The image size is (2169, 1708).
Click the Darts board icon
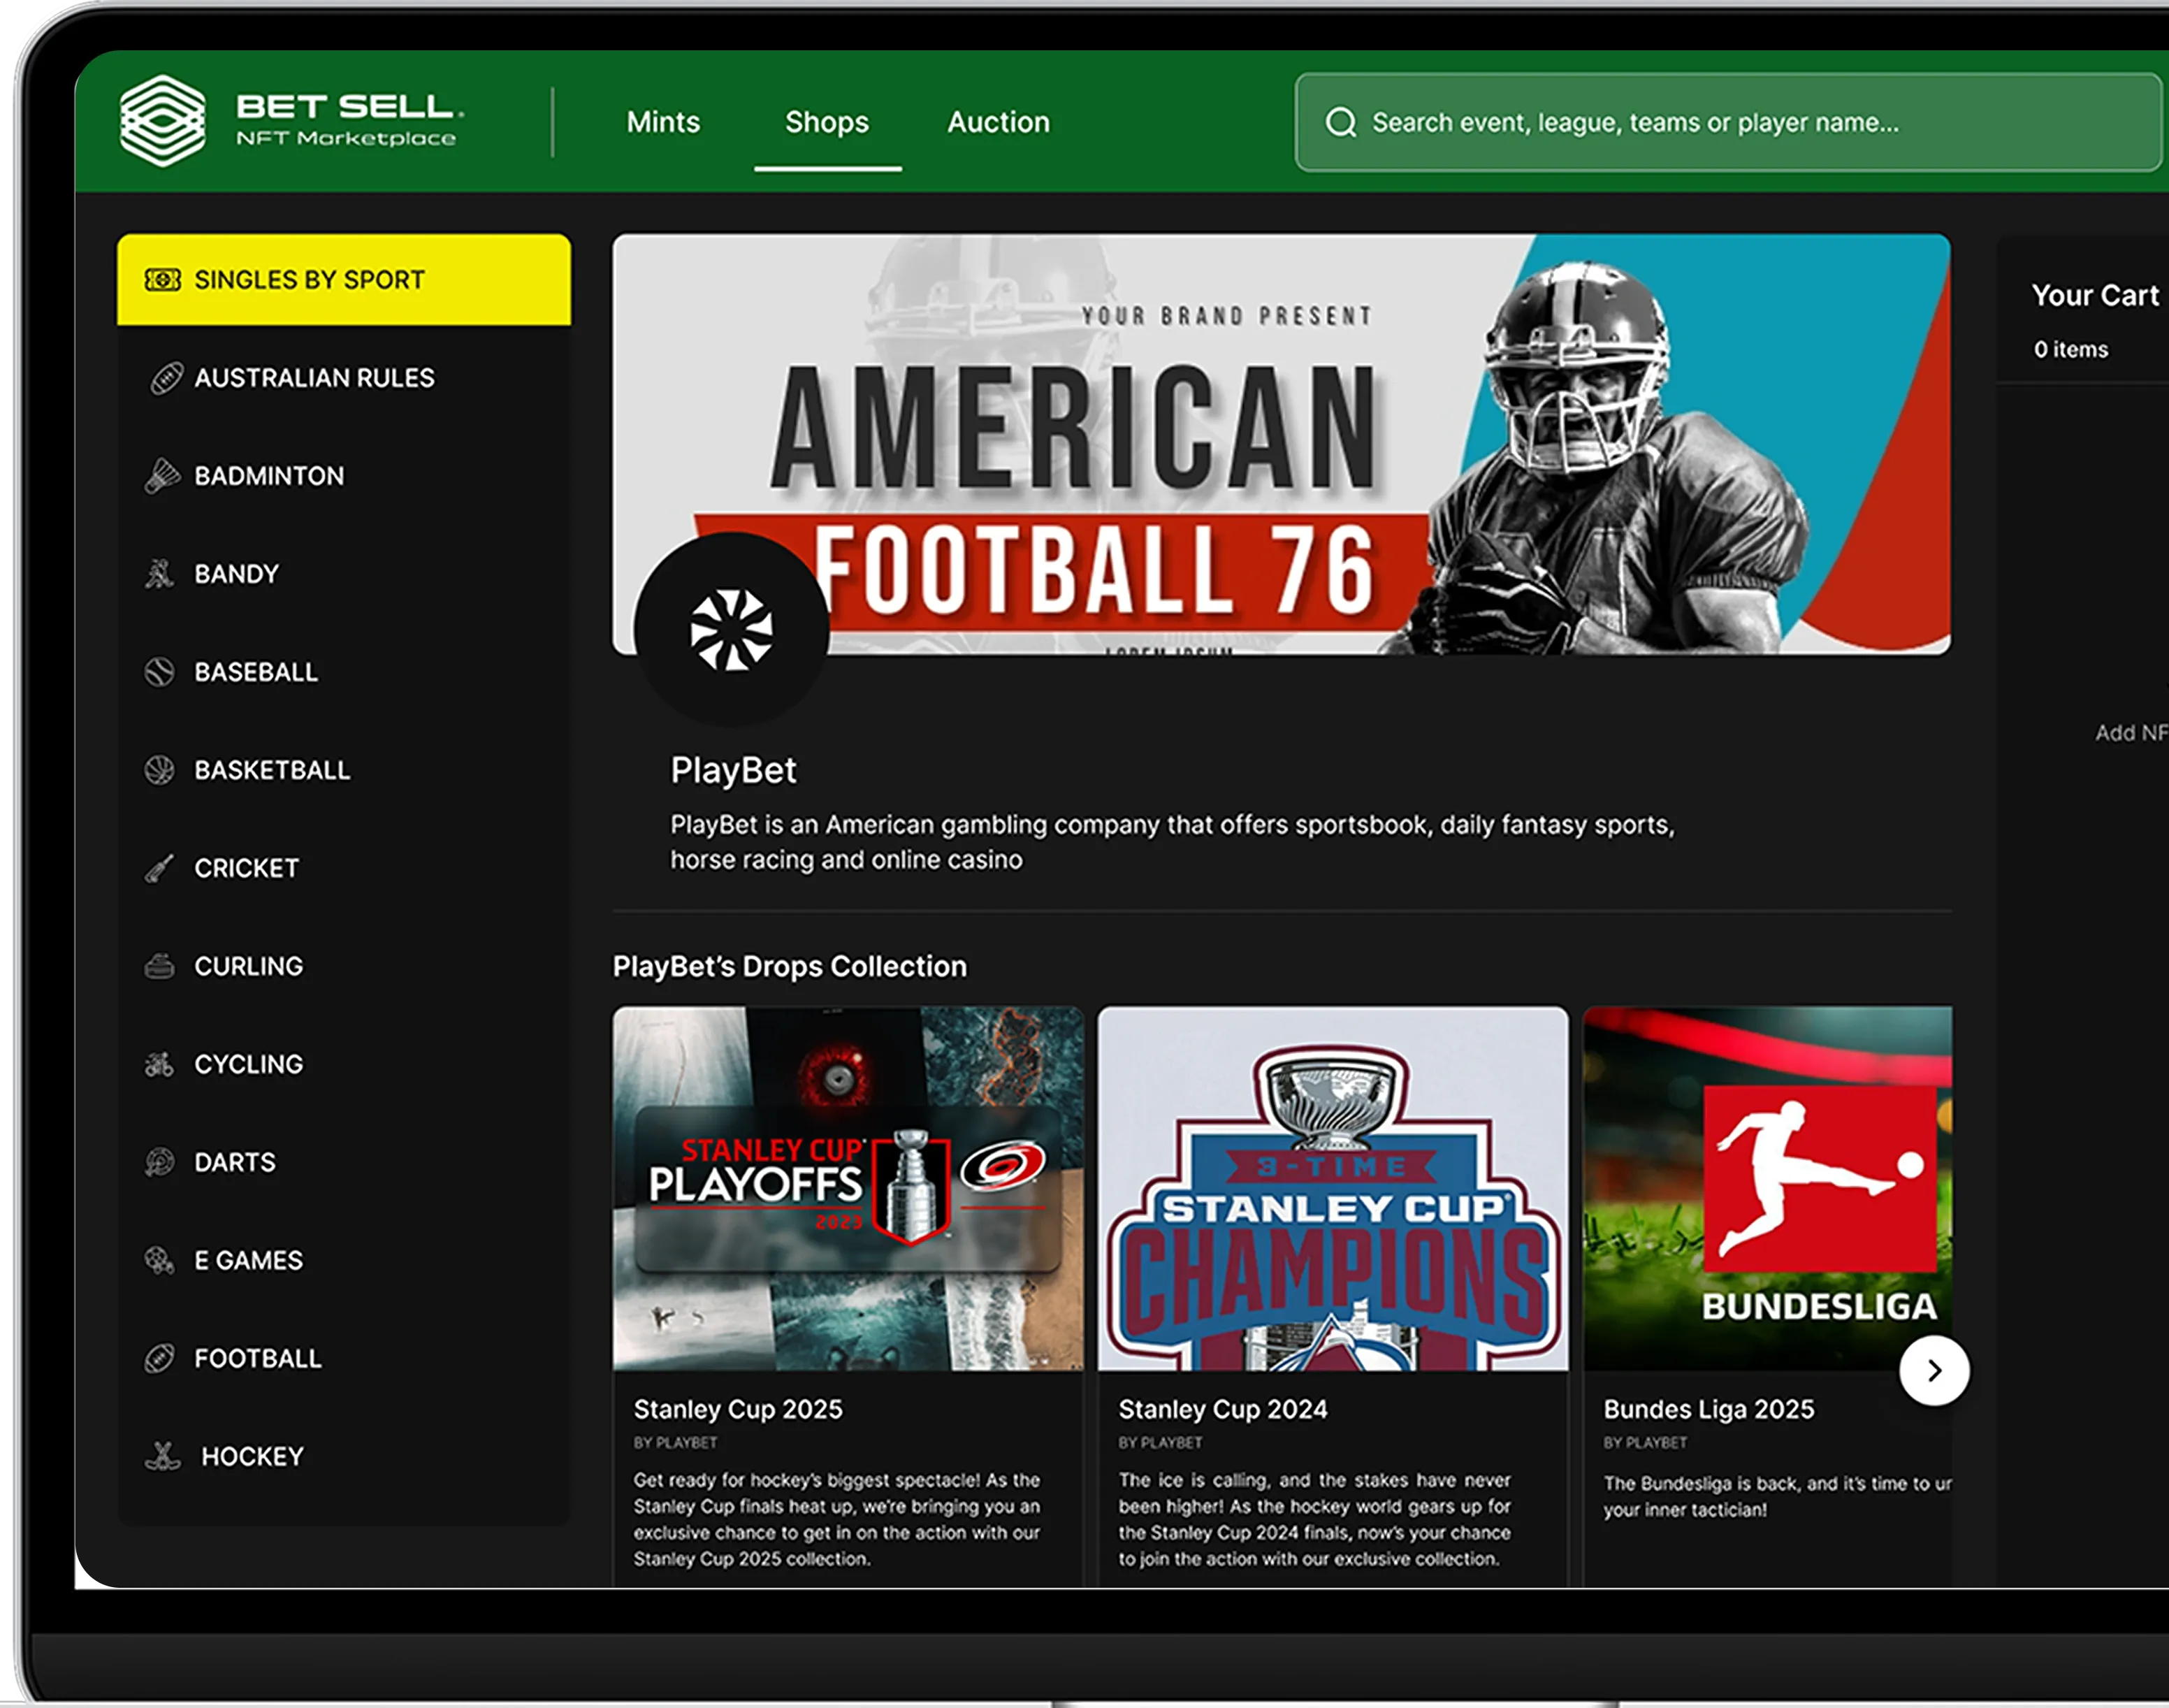click(160, 1162)
